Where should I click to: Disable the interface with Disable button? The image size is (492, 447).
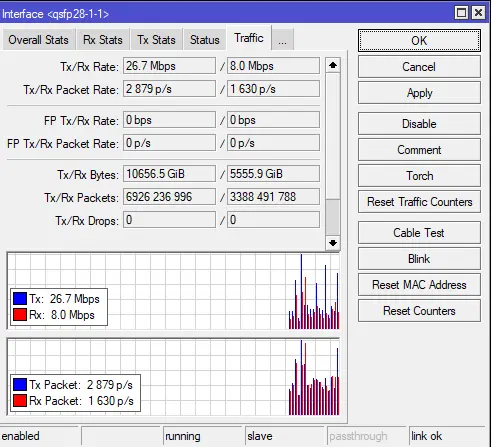(x=419, y=124)
